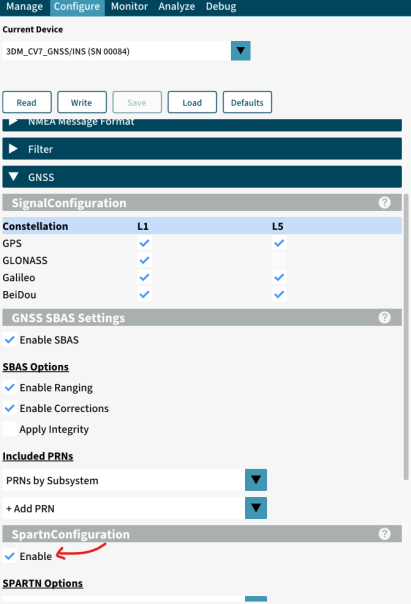
Task: Click the L1 column header
Action: coord(143,226)
